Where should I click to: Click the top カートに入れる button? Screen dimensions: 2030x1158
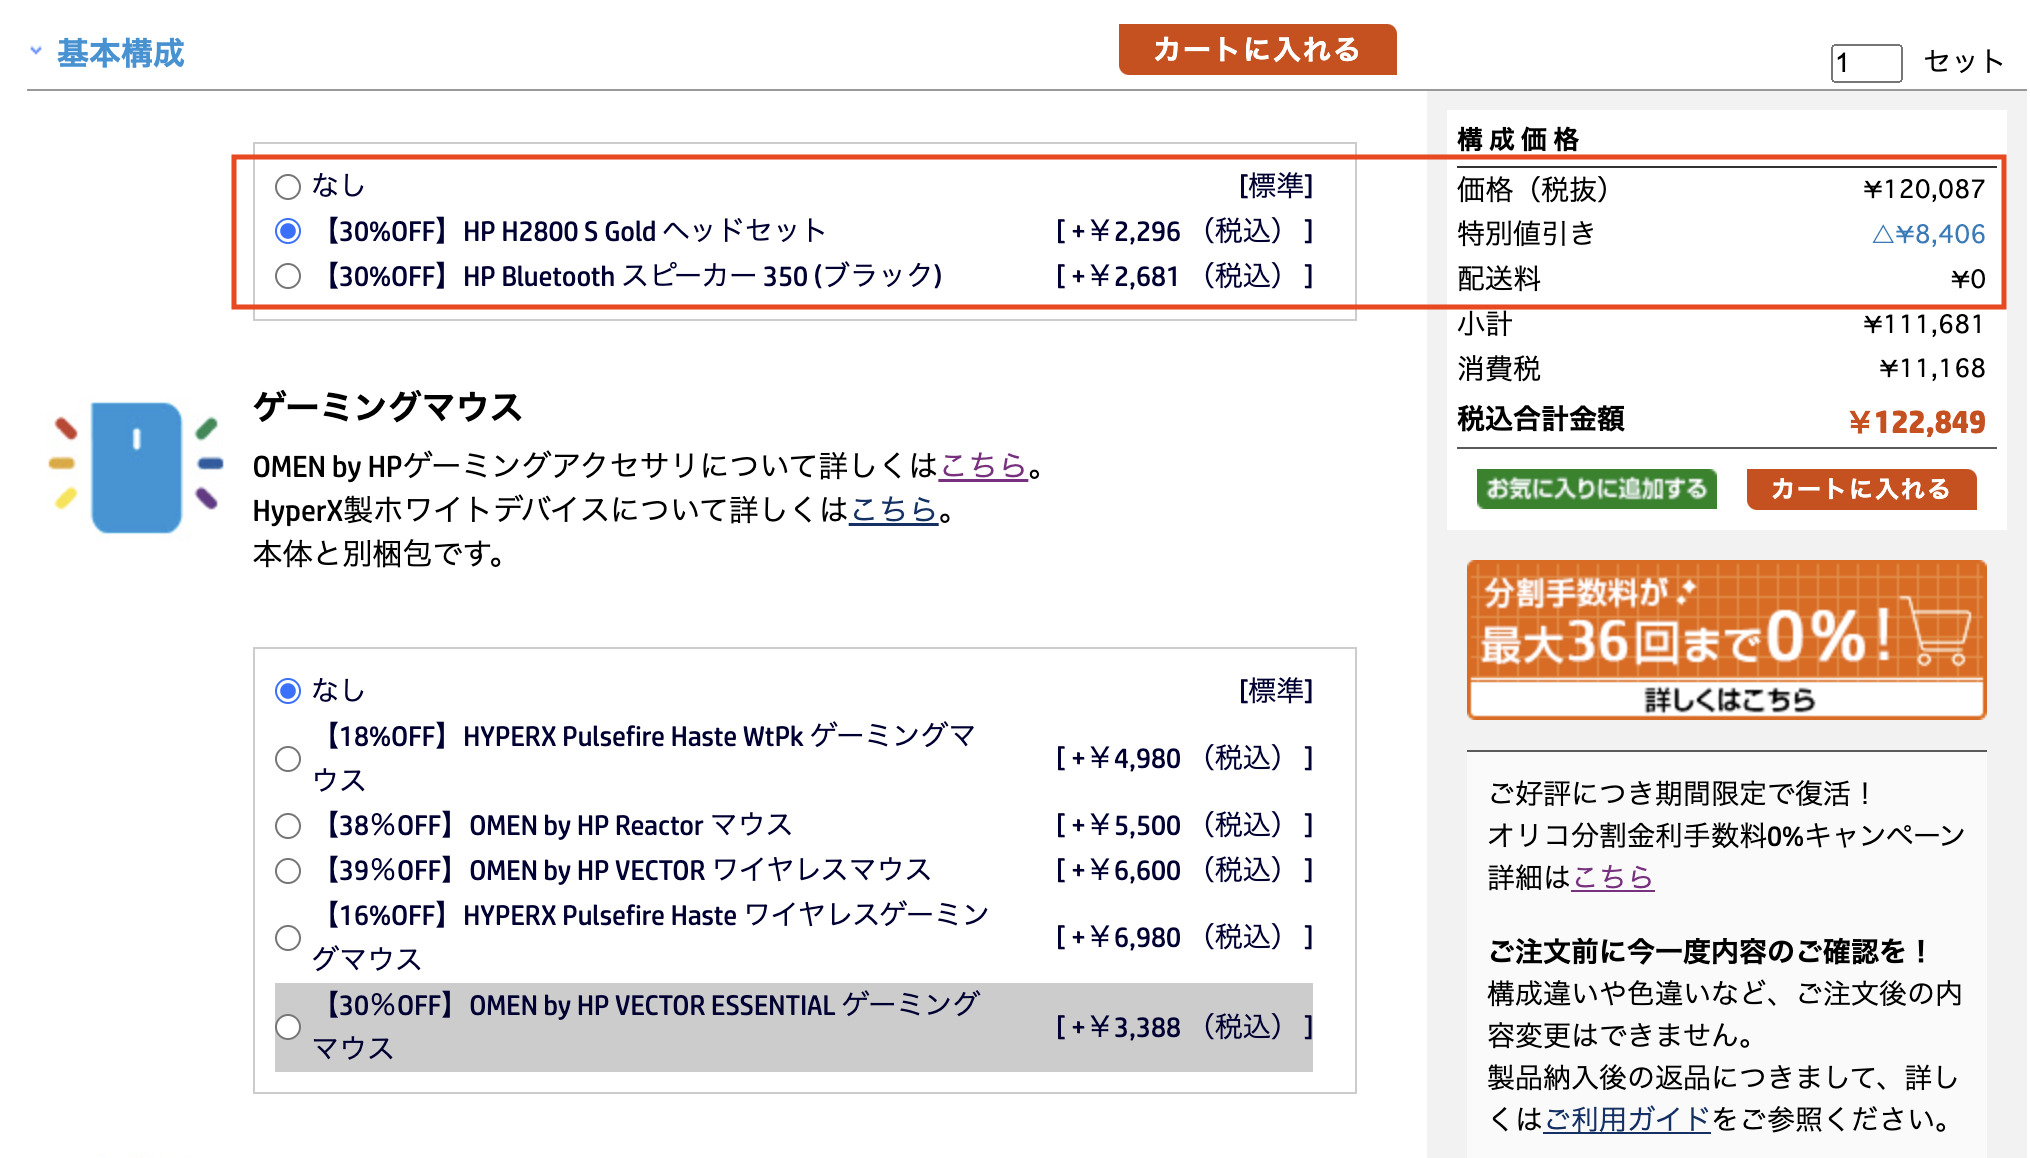coord(1257,49)
